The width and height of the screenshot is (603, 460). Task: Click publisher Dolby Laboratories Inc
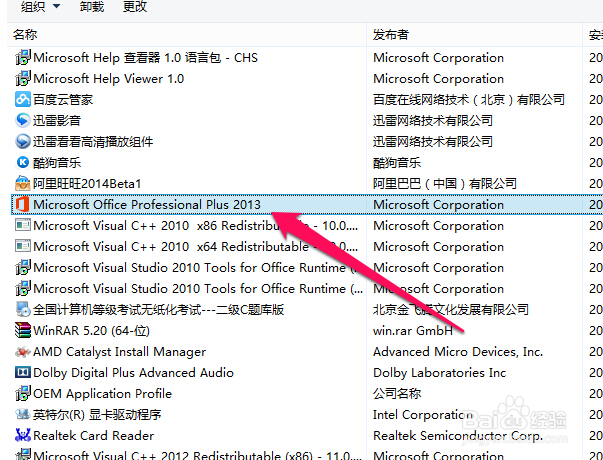point(439,373)
